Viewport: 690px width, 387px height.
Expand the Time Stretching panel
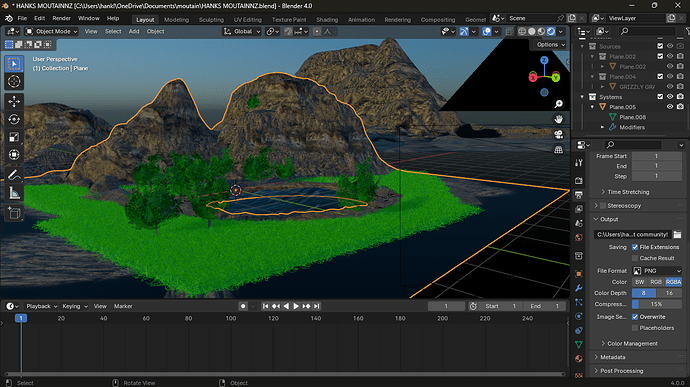click(628, 192)
